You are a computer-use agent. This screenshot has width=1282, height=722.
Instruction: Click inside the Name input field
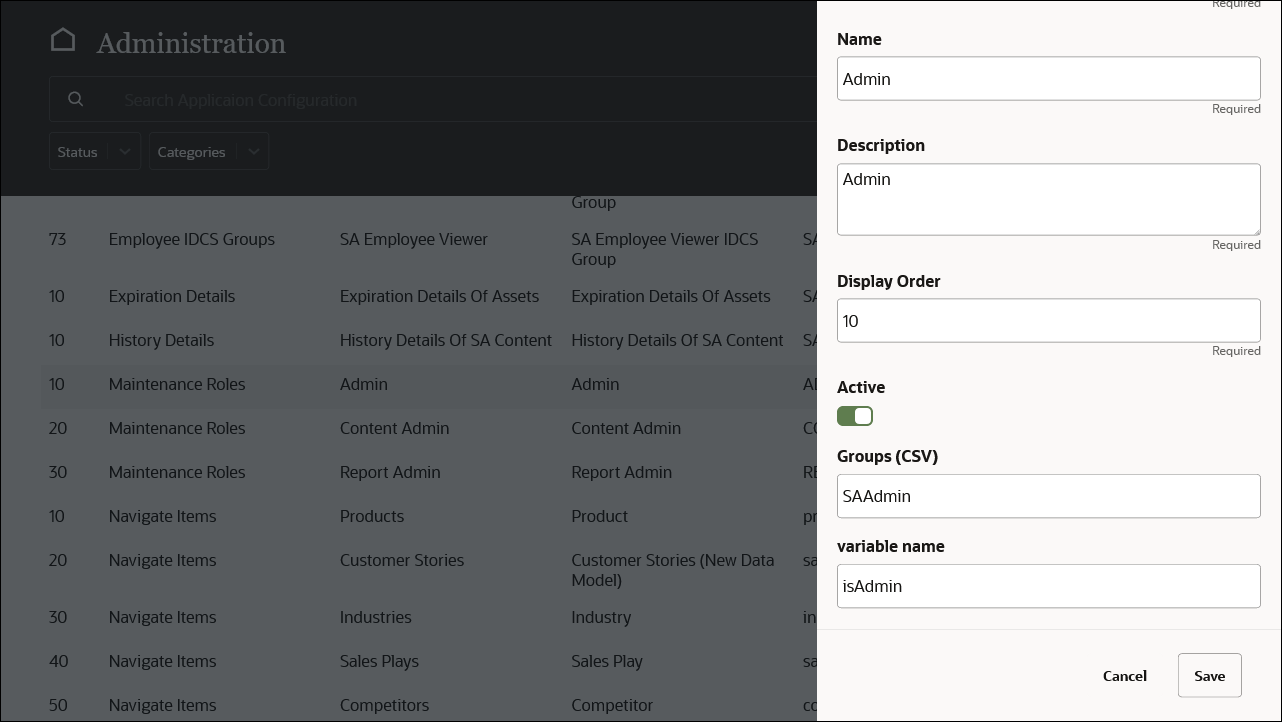click(x=1048, y=78)
